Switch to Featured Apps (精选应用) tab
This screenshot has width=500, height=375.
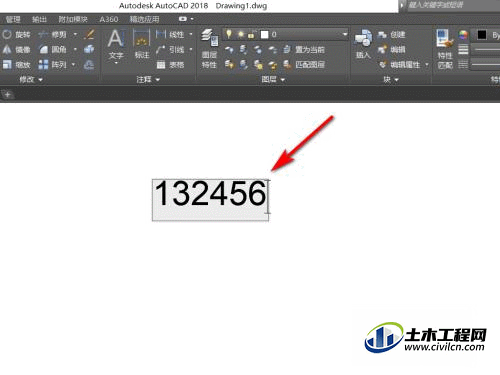pos(144,19)
